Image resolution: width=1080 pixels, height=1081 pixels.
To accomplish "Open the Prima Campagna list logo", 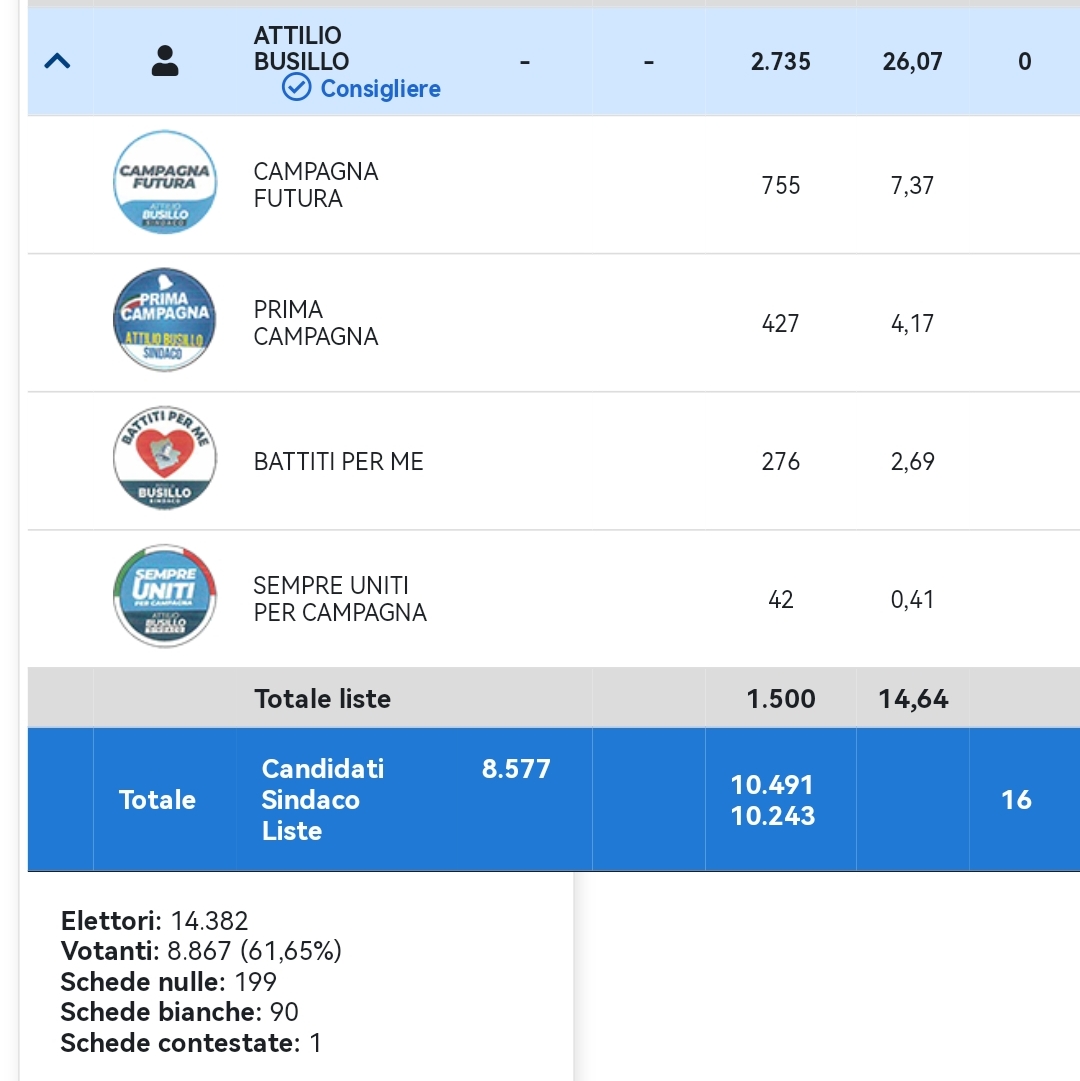I will (x=165, y=320).
